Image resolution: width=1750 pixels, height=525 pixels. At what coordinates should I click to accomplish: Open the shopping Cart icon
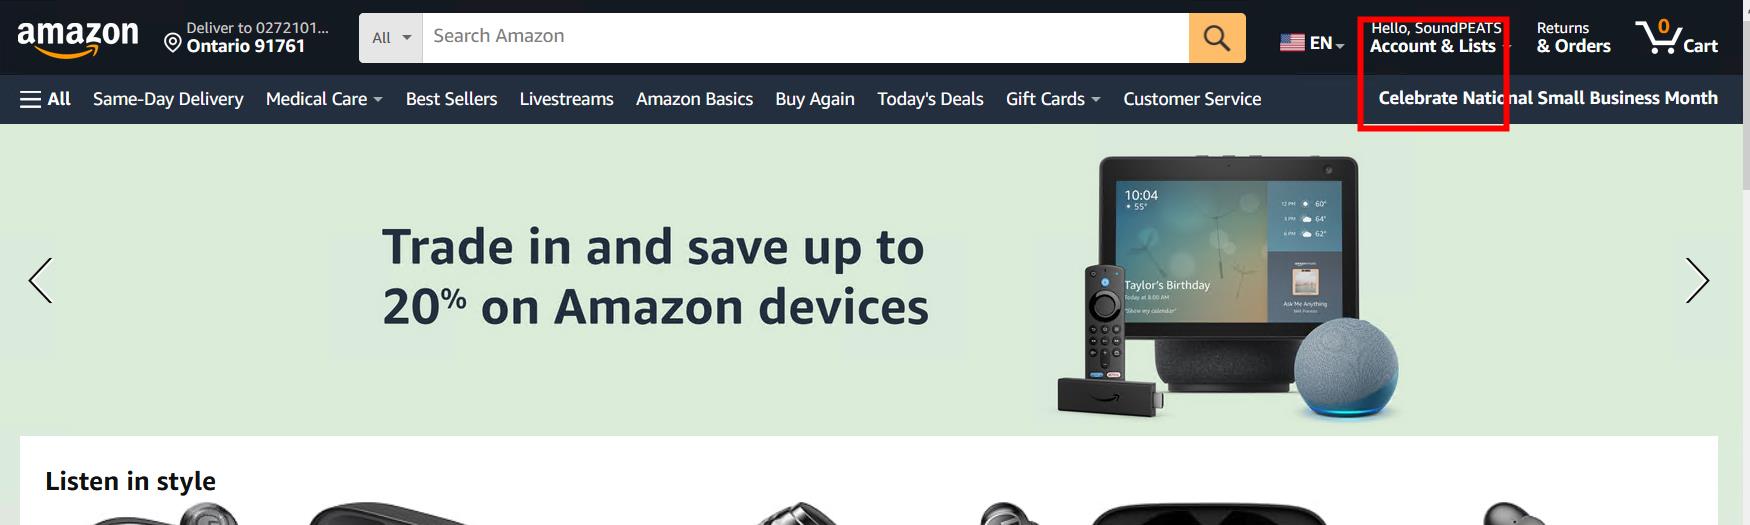pyautogui.click(x=1677, y=38)
